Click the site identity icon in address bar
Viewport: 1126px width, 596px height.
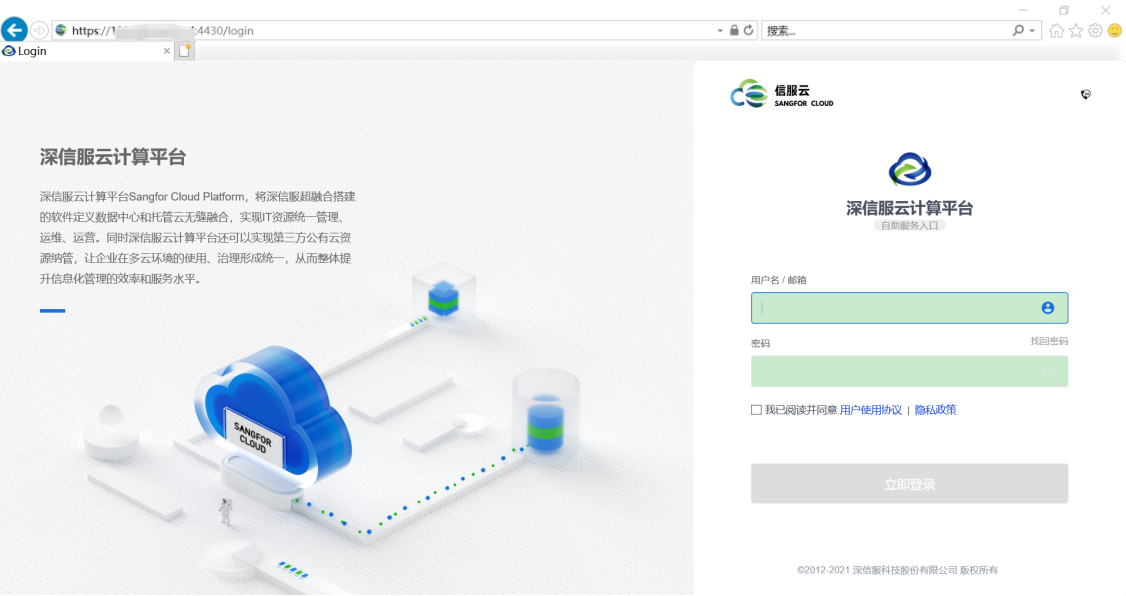click(61, 30)
